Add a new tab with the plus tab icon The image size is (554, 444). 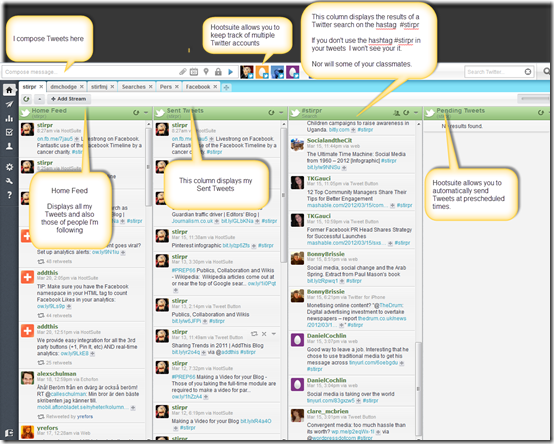point(226,87)
